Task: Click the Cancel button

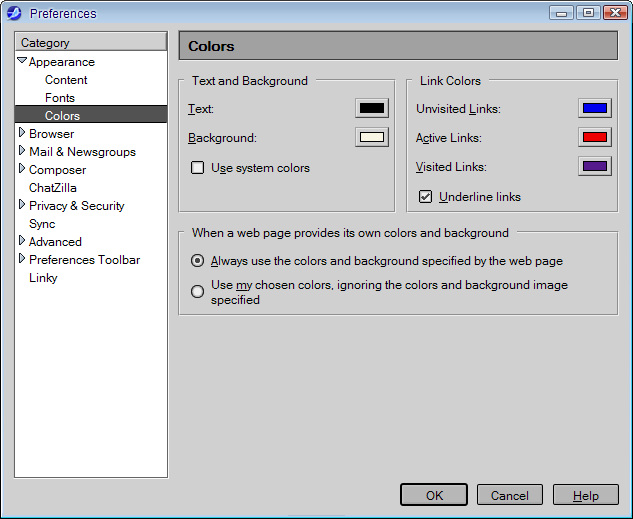Action: [x=509, y=495]
